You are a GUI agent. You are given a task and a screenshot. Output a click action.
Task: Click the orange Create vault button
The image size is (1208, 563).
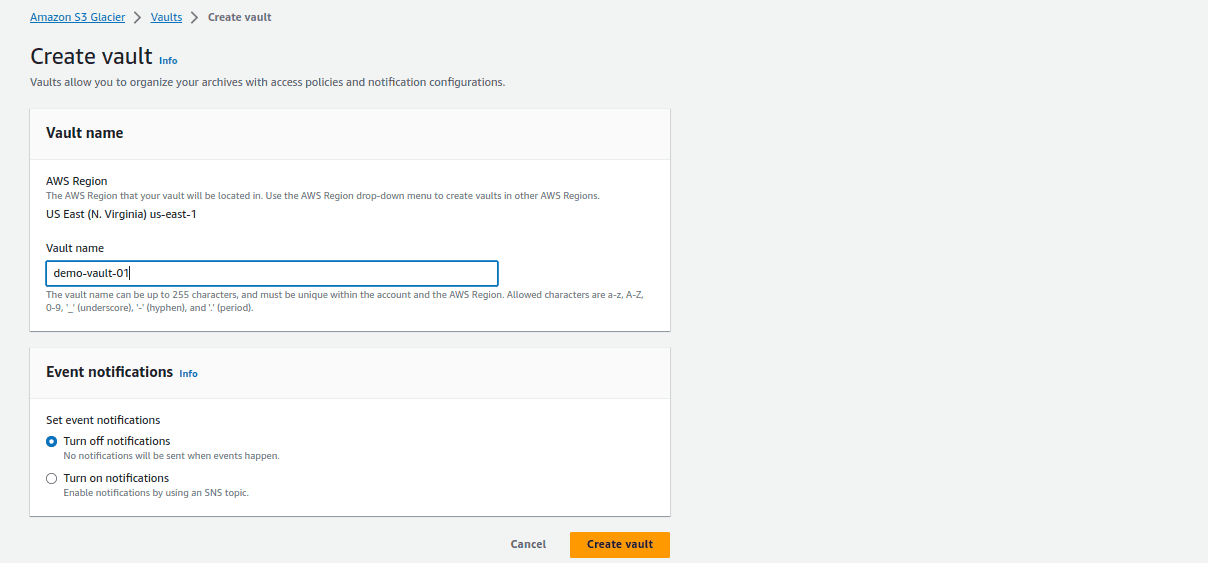click(620, 544)
